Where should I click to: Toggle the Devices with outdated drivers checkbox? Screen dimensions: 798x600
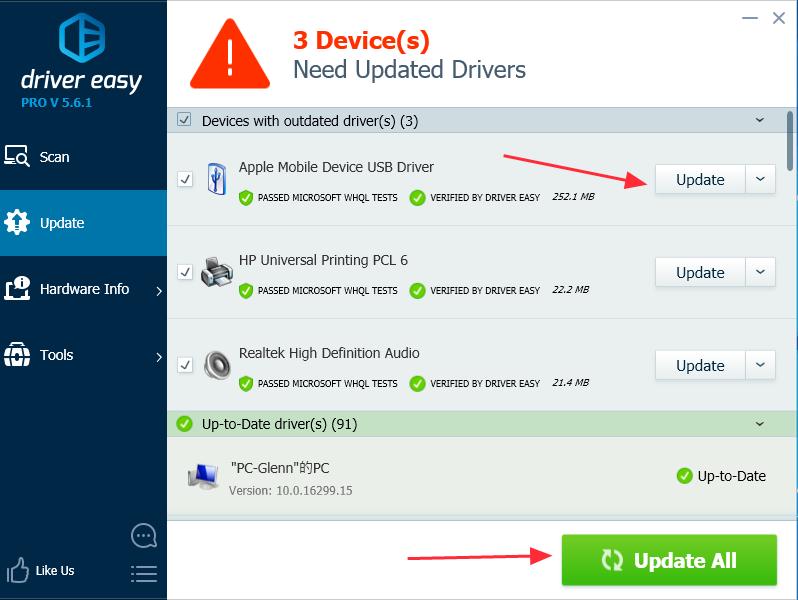(x=184, y=120)
